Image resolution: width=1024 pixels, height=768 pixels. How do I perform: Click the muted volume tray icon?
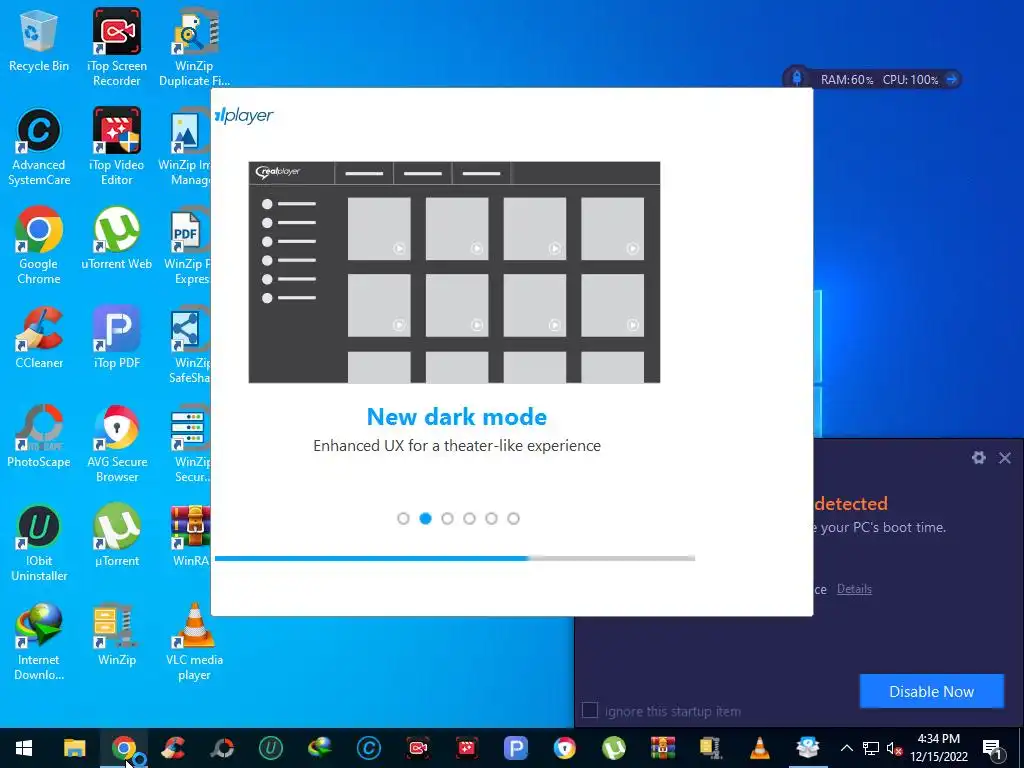coord(894,748)
